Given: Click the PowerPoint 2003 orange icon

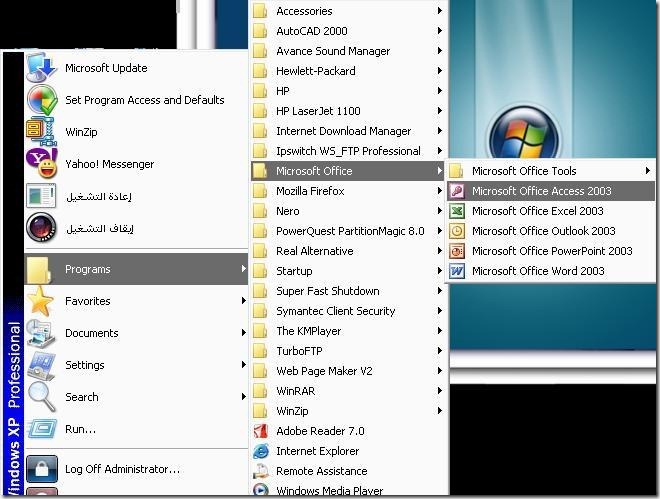Looking at the screenshot, I should pos(457,251).
